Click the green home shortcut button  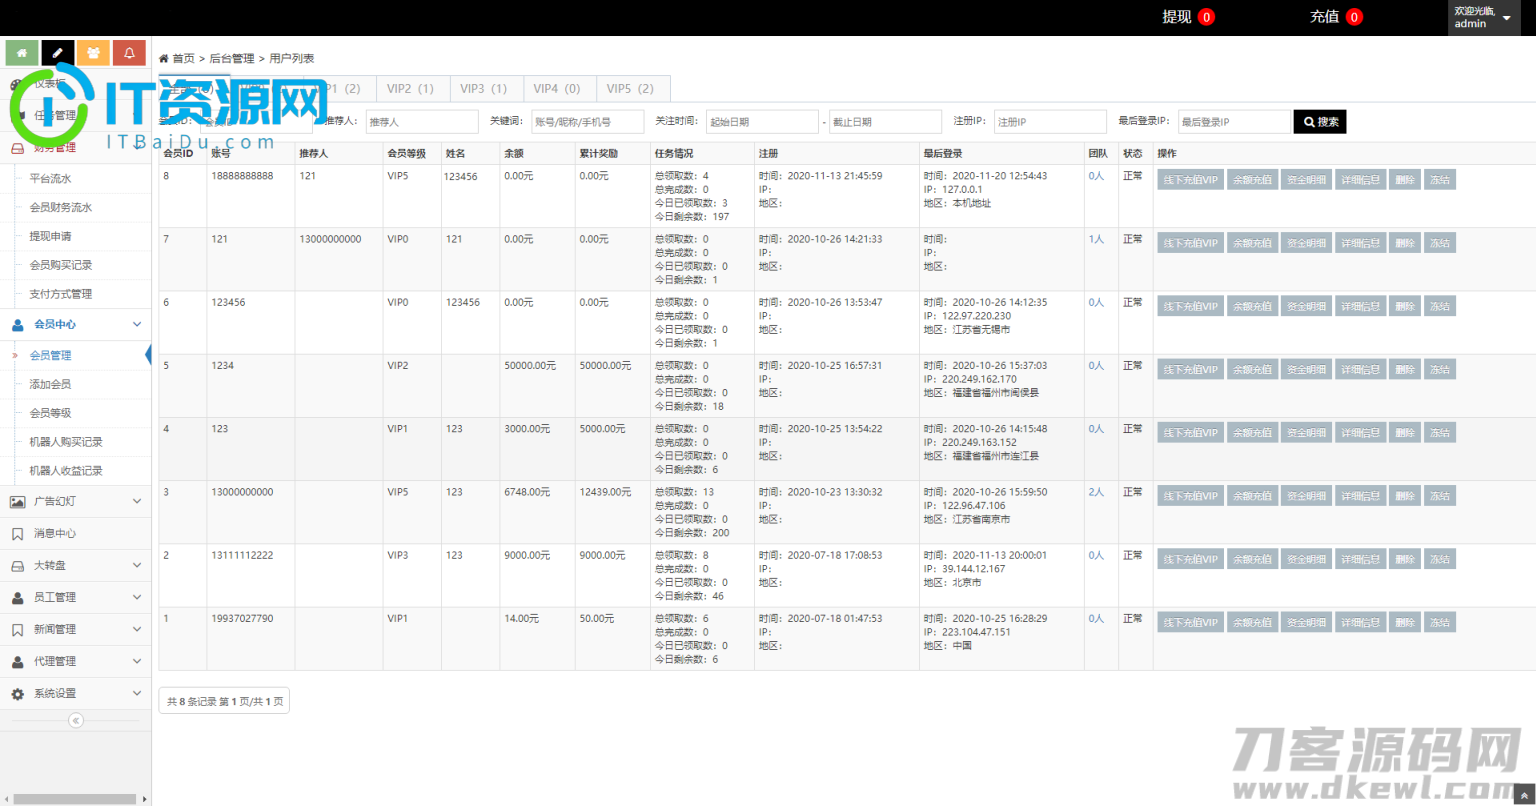(x=22, y=53)
